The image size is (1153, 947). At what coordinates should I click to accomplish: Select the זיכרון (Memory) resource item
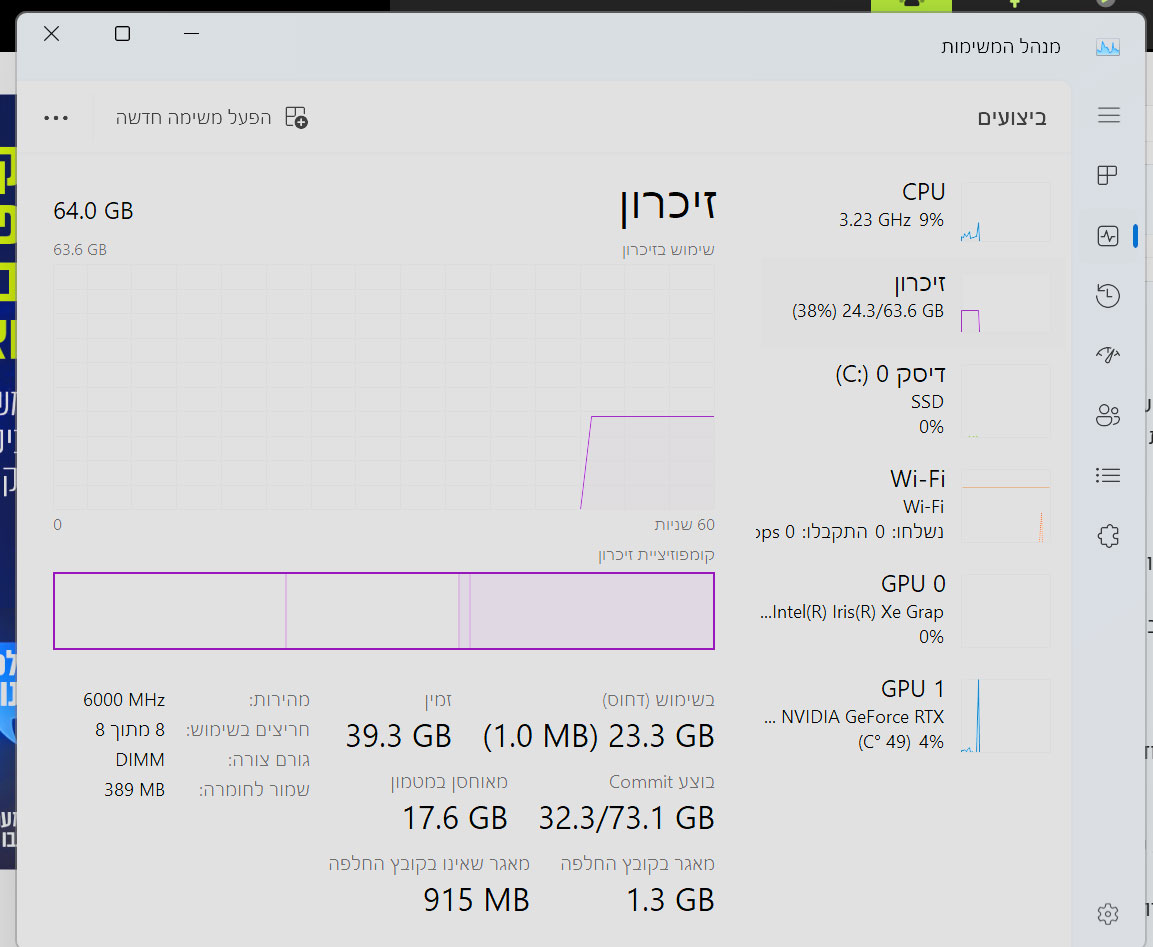906,298
